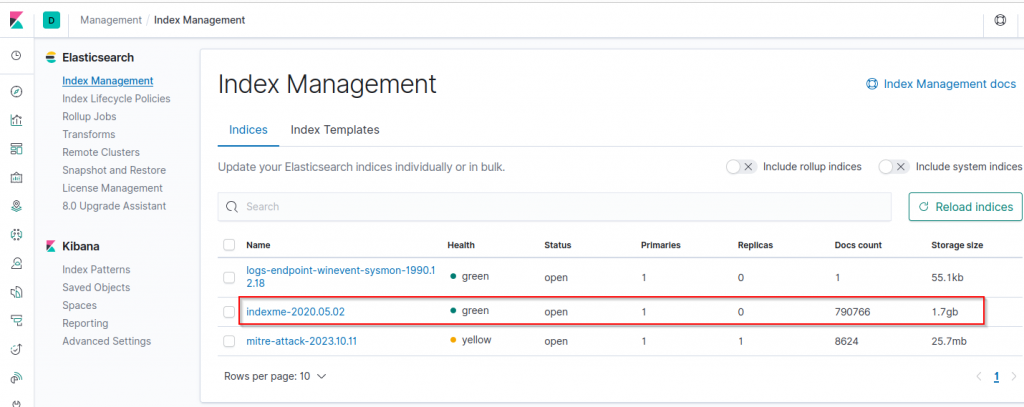This screenshot has width=1024, height=407.
Task: Click the indices Search field
Action: click(x=555, y=207)
